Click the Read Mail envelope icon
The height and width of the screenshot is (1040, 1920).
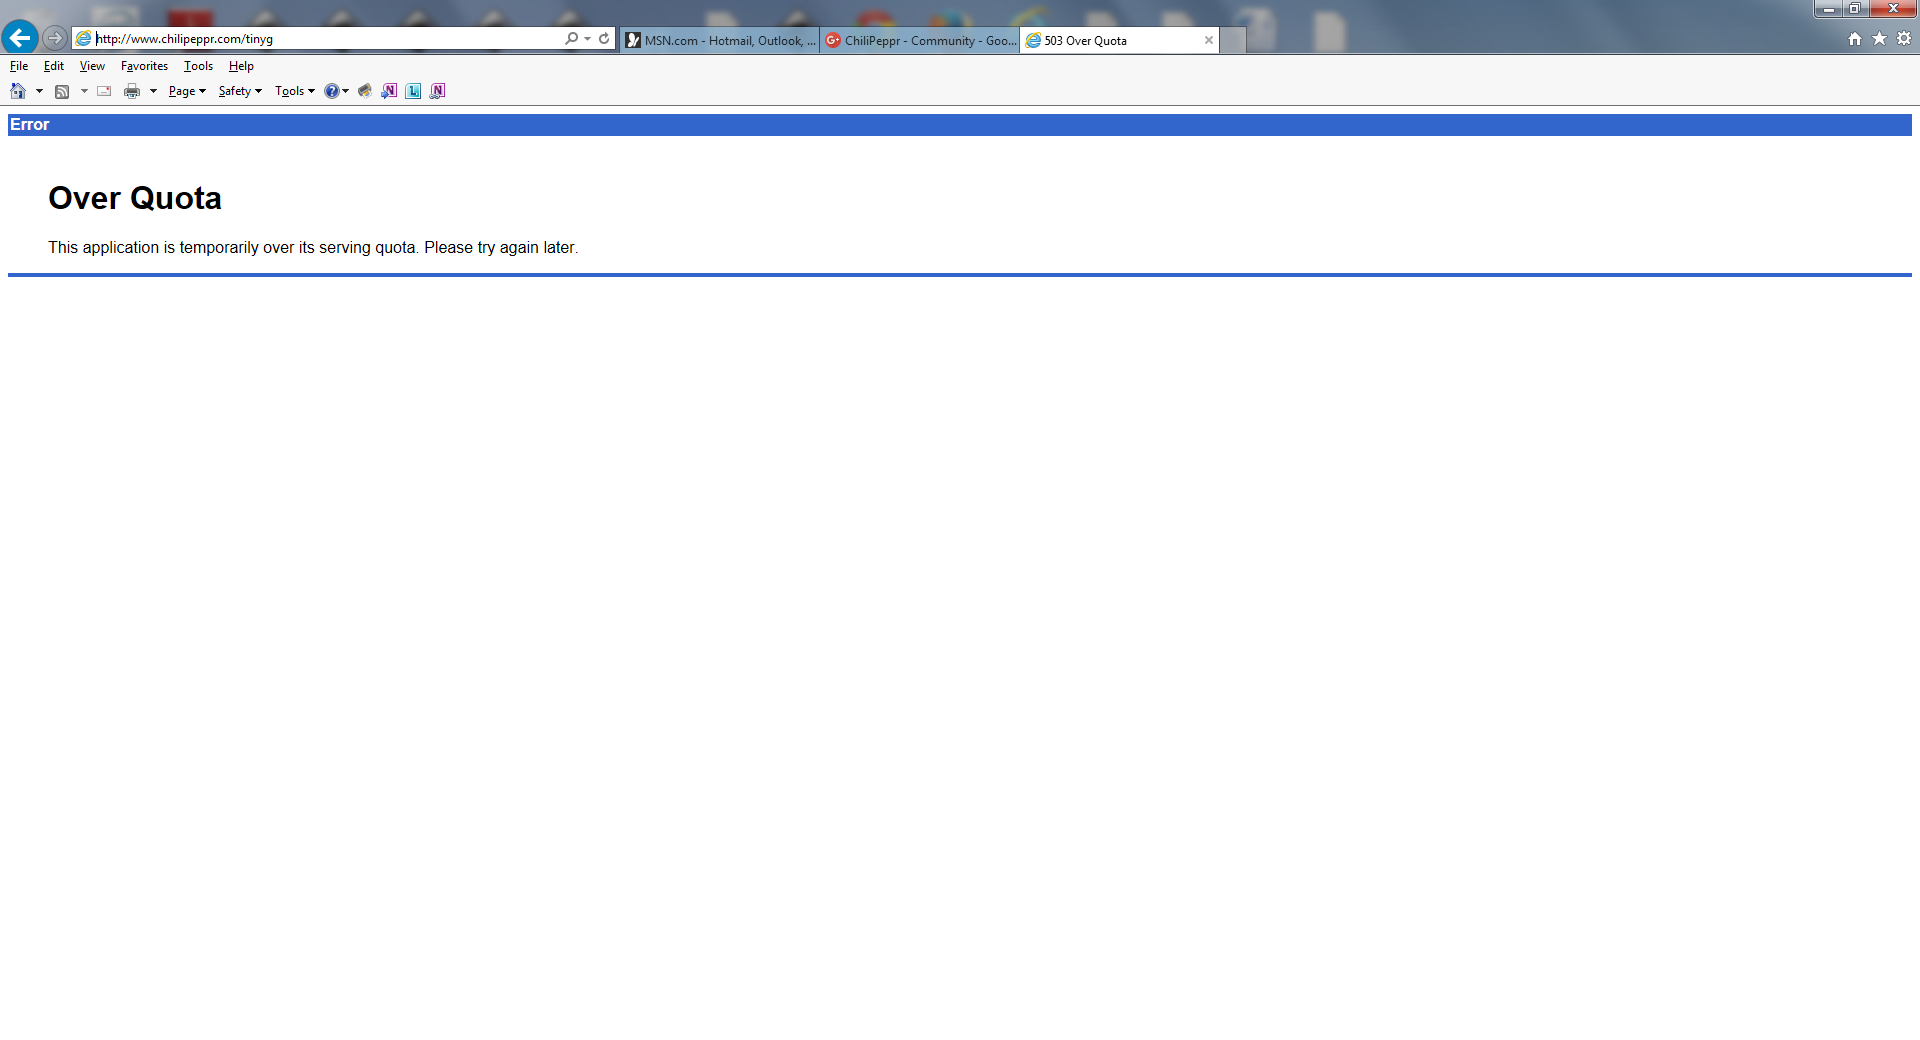click(104, 91)
